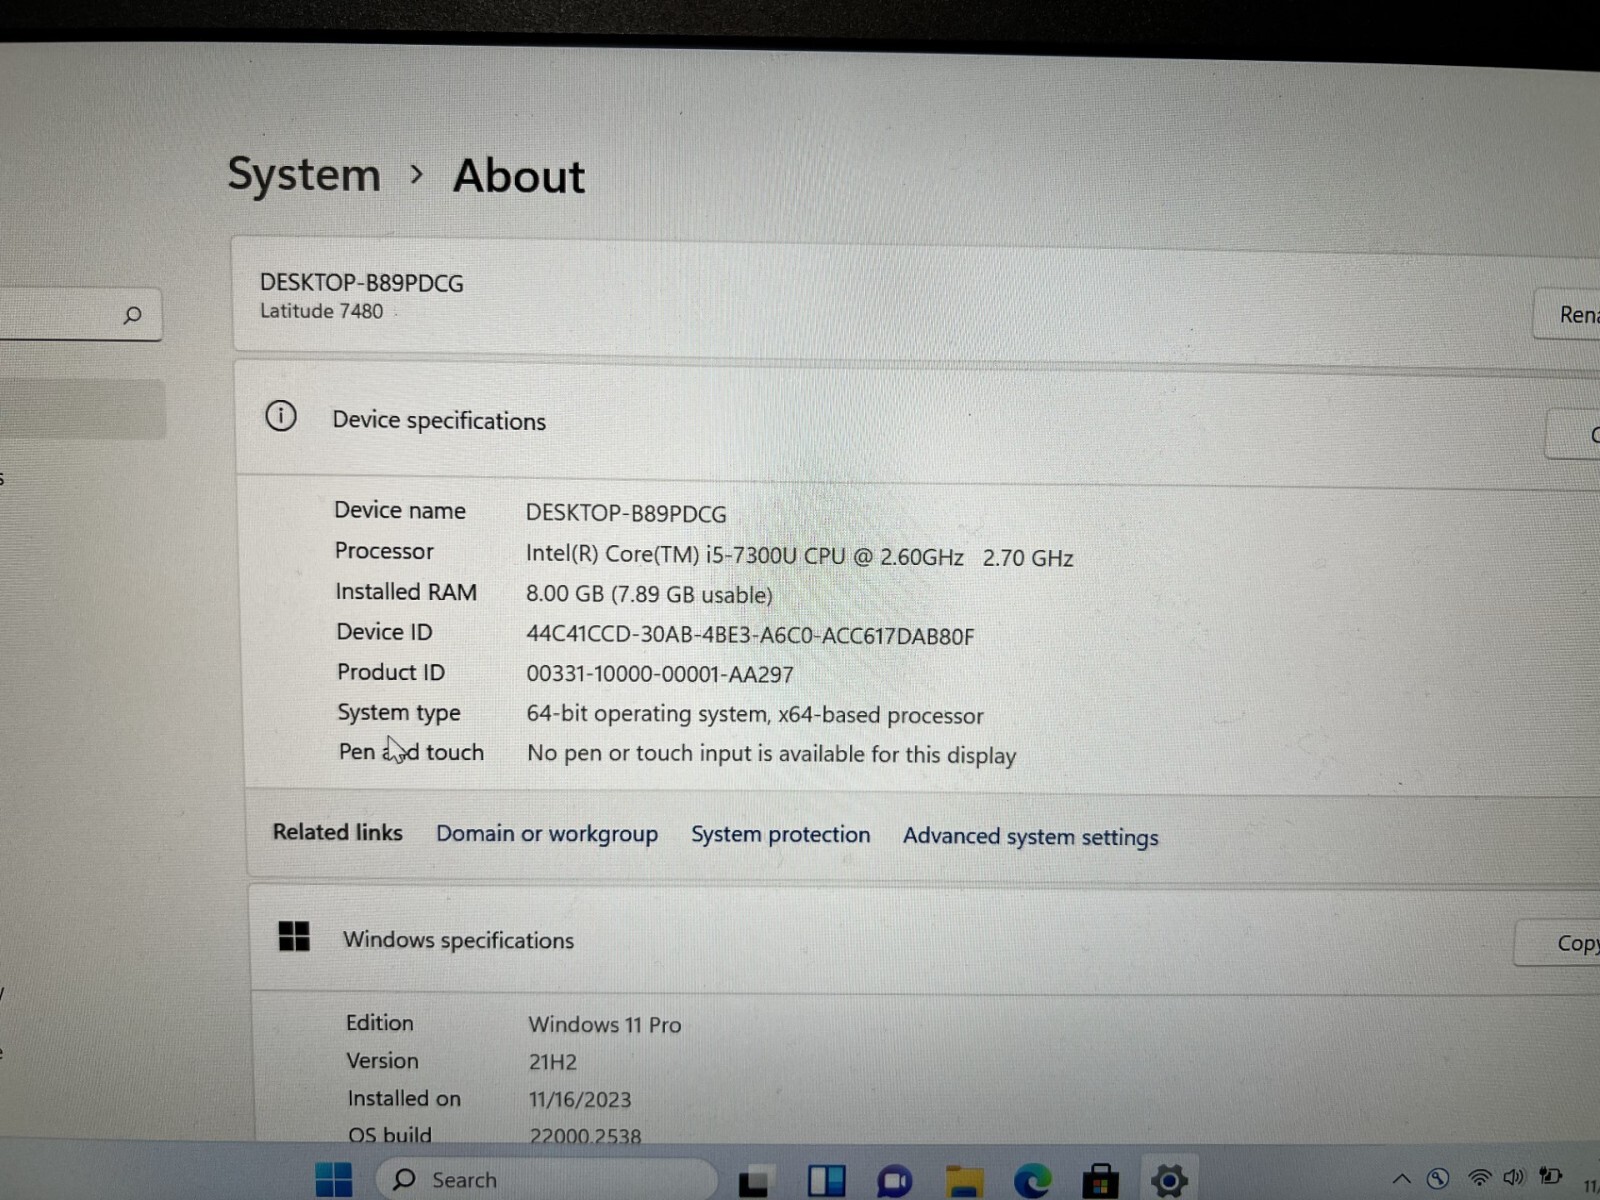Click the About page heading
Image resolution: width=1600 pixels, height=1200 pixels.
pos(519,176)
